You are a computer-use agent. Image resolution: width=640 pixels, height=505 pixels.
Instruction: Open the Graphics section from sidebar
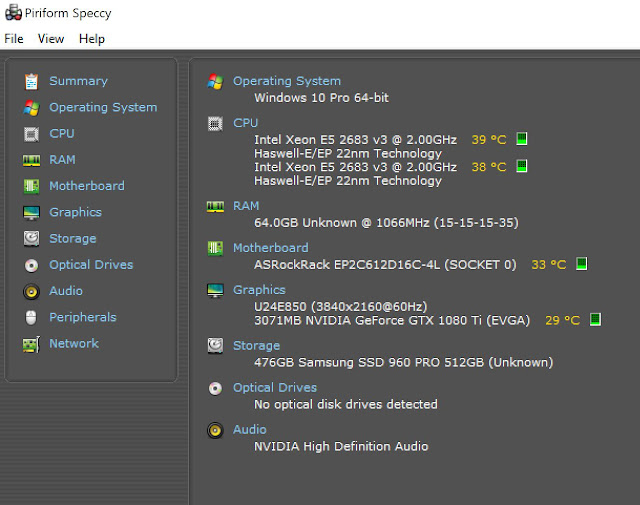click(76, 212)
